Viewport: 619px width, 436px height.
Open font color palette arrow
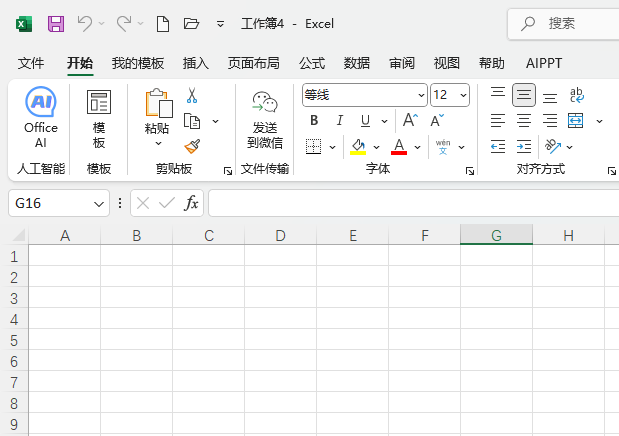click(x=417, y=147)
